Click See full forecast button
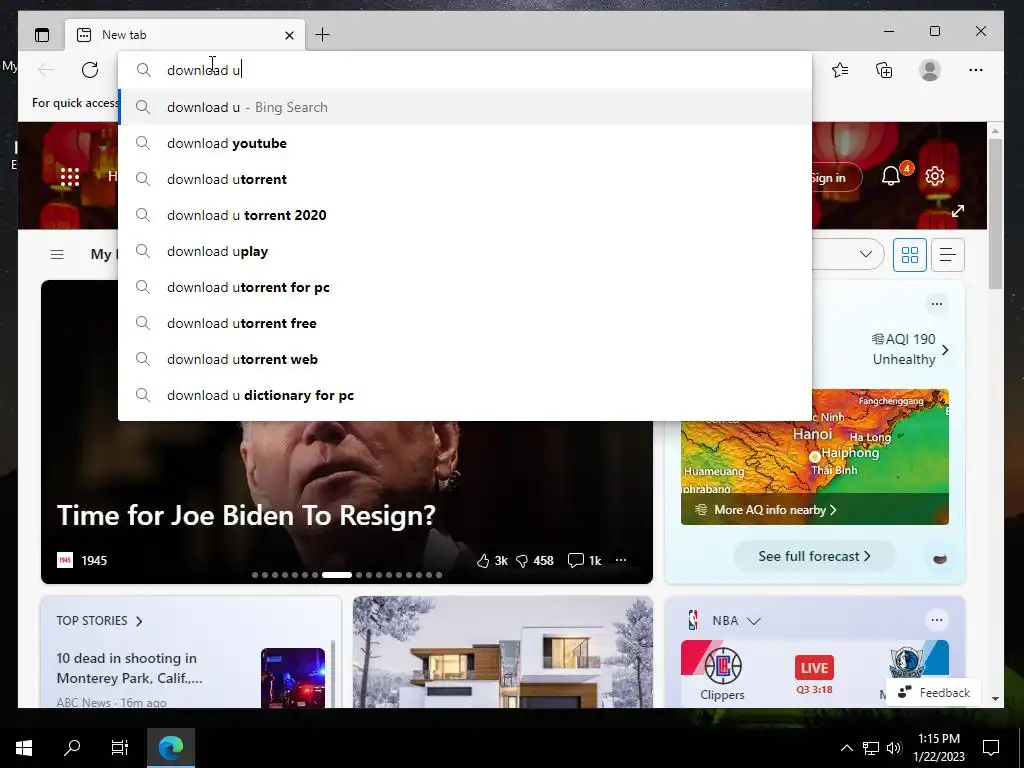Viewport: 1024px width, 768px height. 814,556
